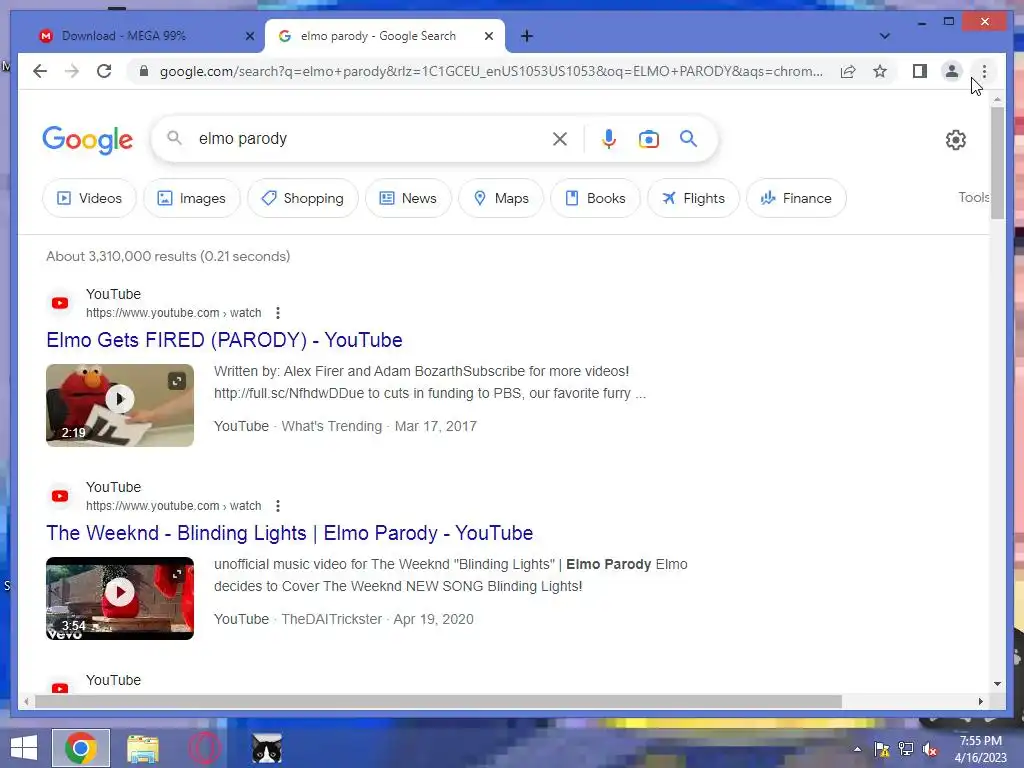The width and height of the screenshot is (1024, 768).
Task: Open Google search settings gear
Action: coord(955,139)
